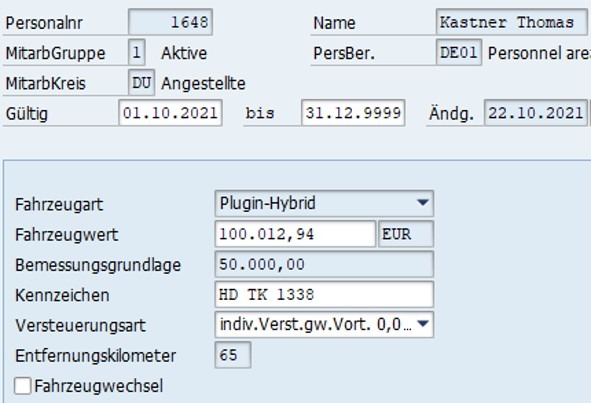Viewport: 591px width, 403px height.
Task: Click the Aktive text
Action: 184,53
